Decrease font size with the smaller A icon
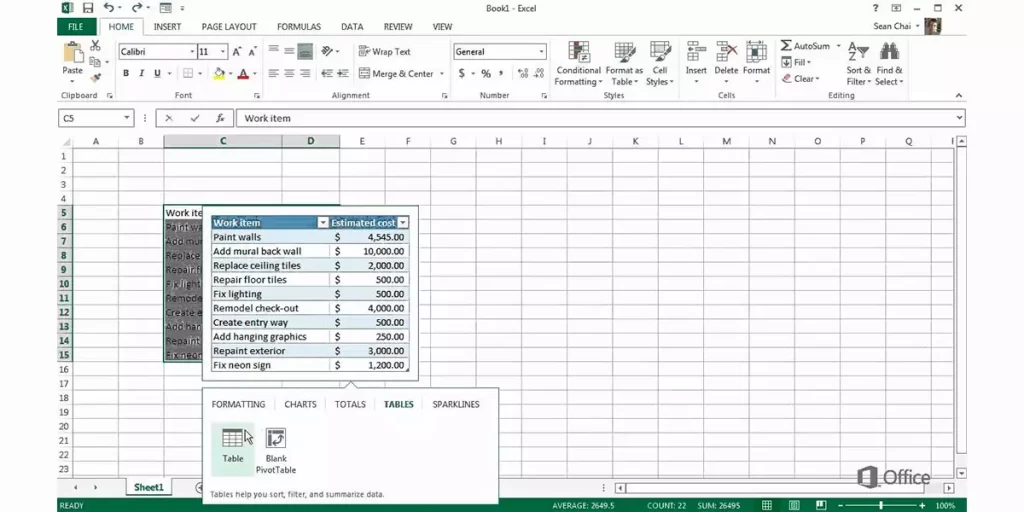1024x512 pixels. pyautogui.click(x=252, y=52)
